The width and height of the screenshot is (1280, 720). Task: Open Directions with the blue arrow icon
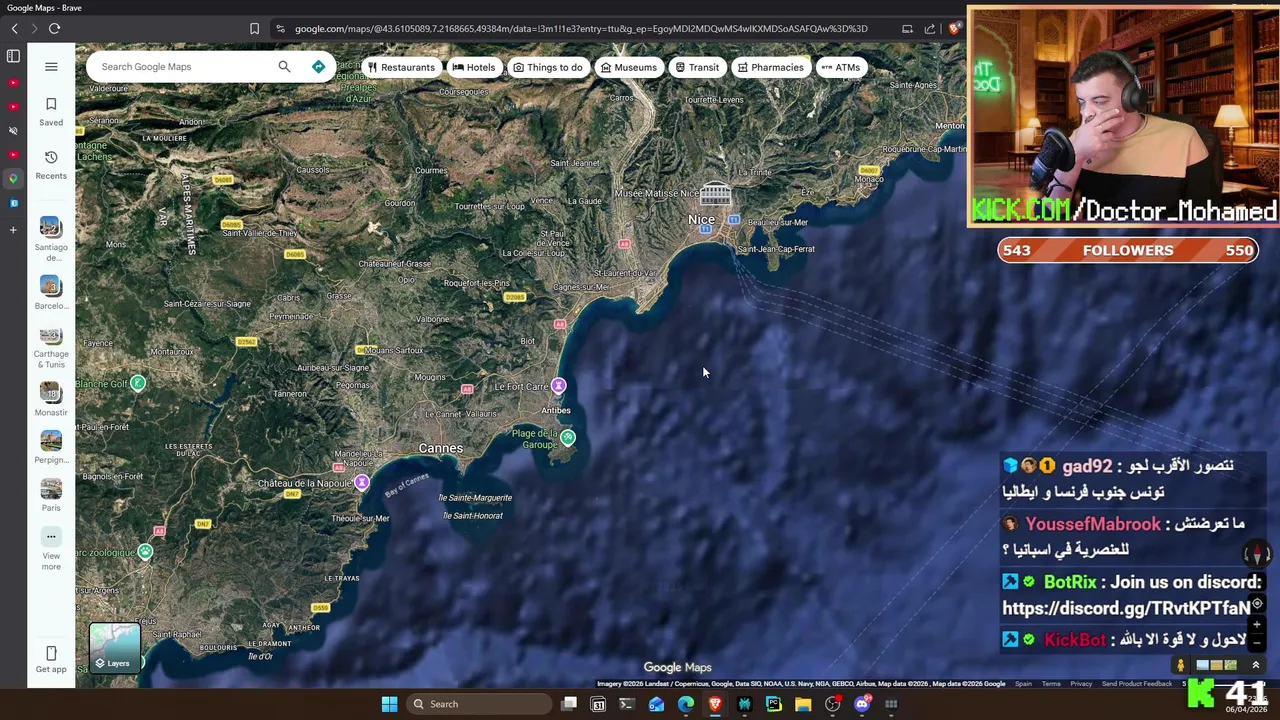(318, 67)
